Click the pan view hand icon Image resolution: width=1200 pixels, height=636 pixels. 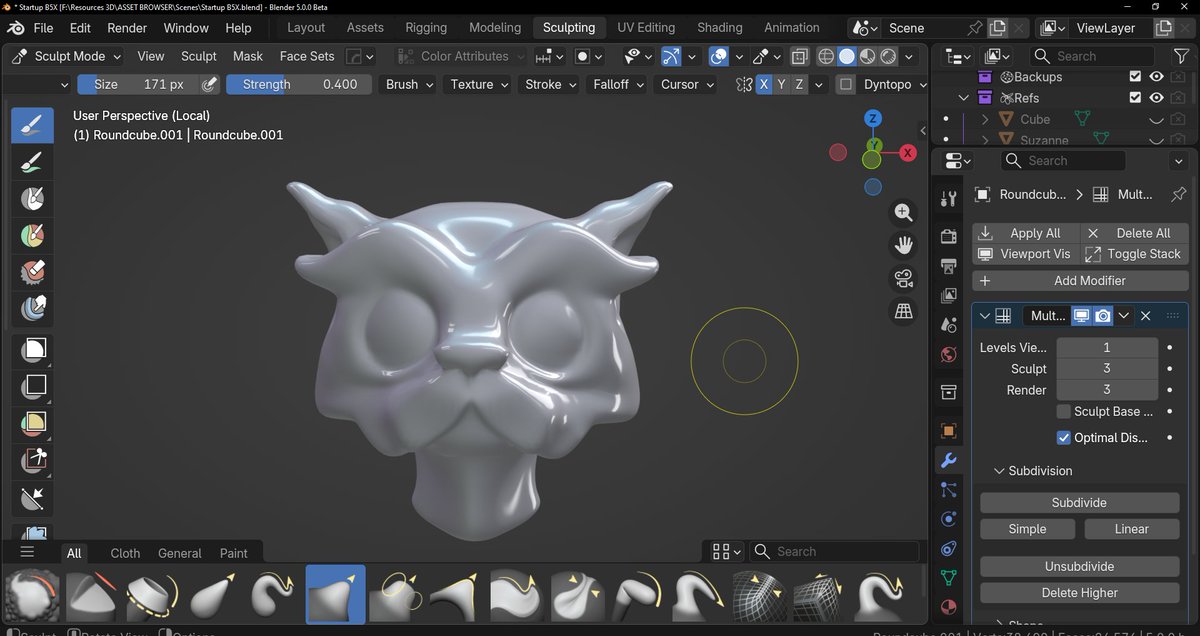[x=904, y=245]
